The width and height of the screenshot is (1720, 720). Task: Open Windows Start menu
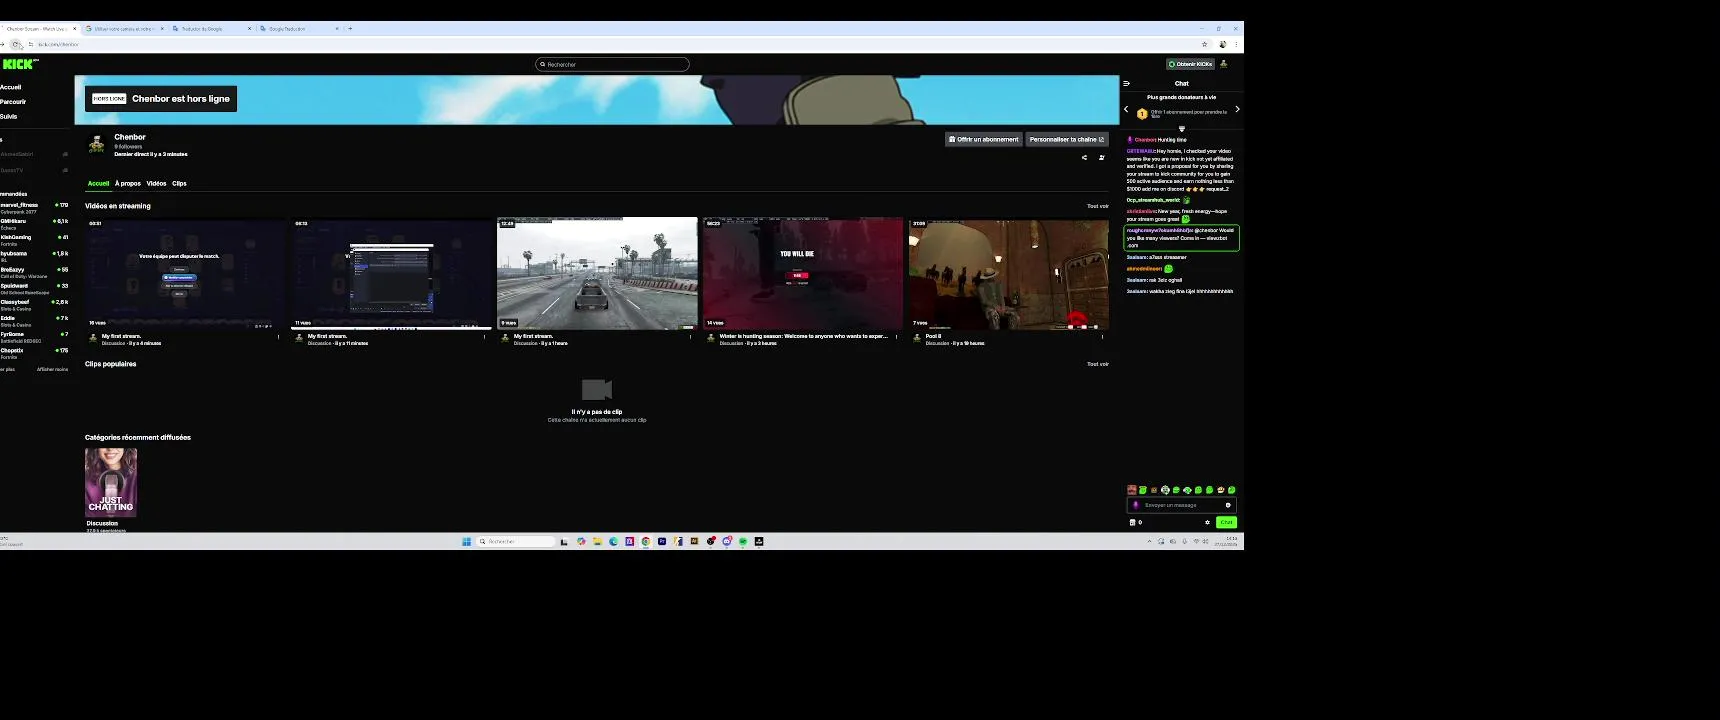(466, 541)
